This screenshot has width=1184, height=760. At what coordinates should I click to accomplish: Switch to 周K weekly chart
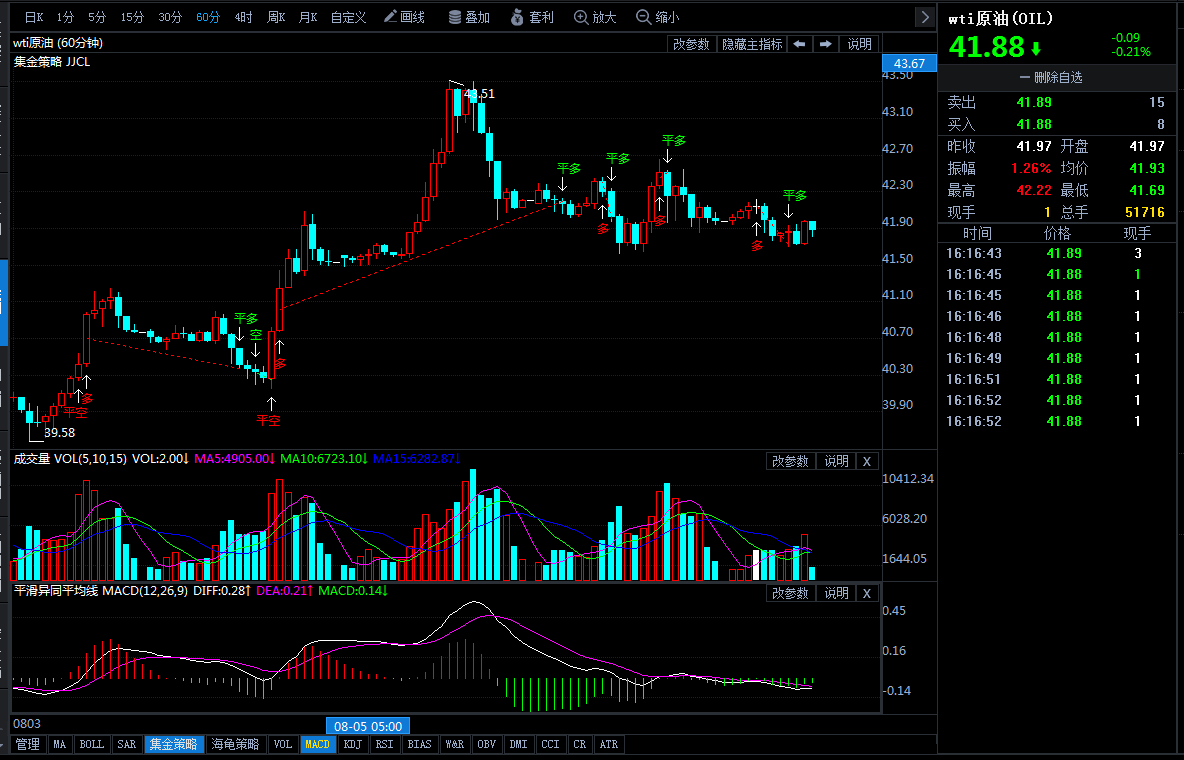click(276, 17)
